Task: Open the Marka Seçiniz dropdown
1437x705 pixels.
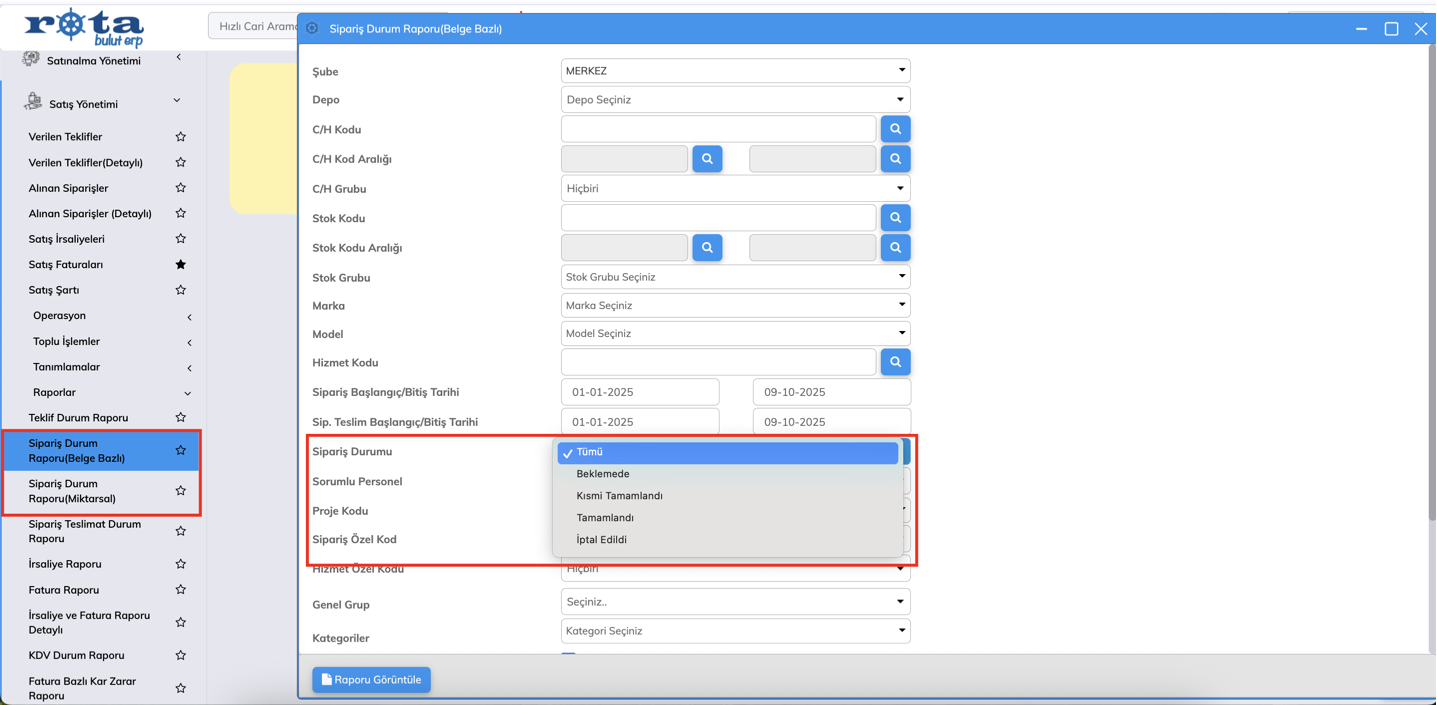Action: tap(735, 306)
